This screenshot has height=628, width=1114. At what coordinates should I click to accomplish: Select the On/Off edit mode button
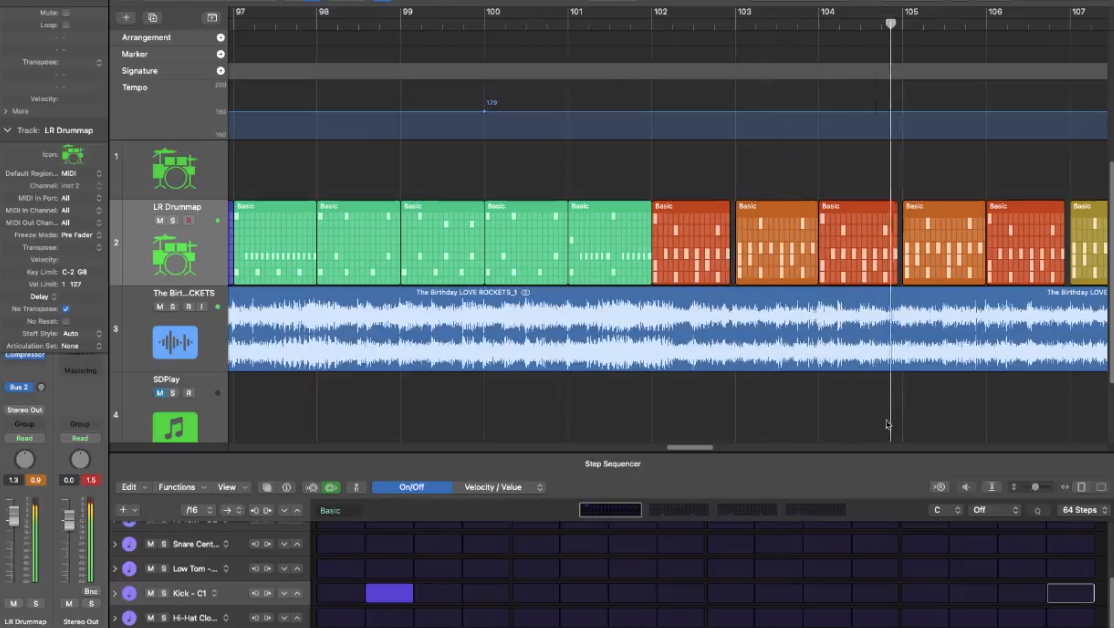(x=411, y=487)
